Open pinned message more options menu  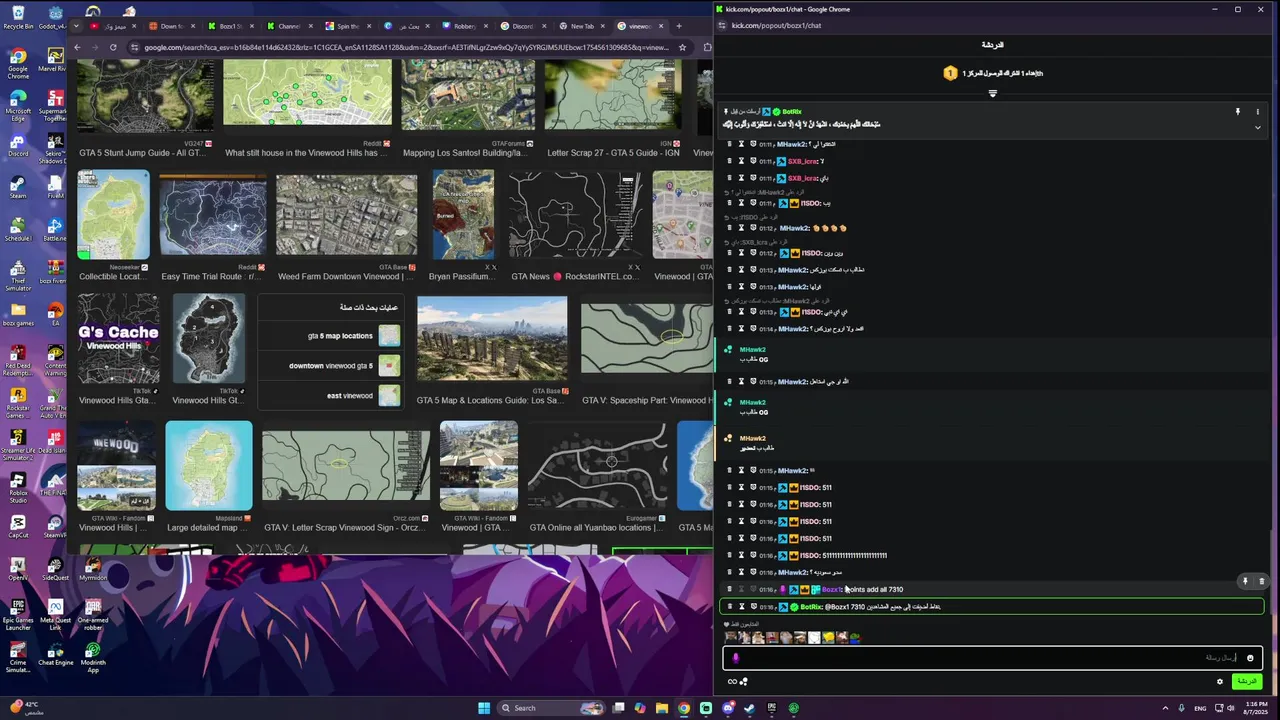pyautogui.click(x=1258, y=112)
